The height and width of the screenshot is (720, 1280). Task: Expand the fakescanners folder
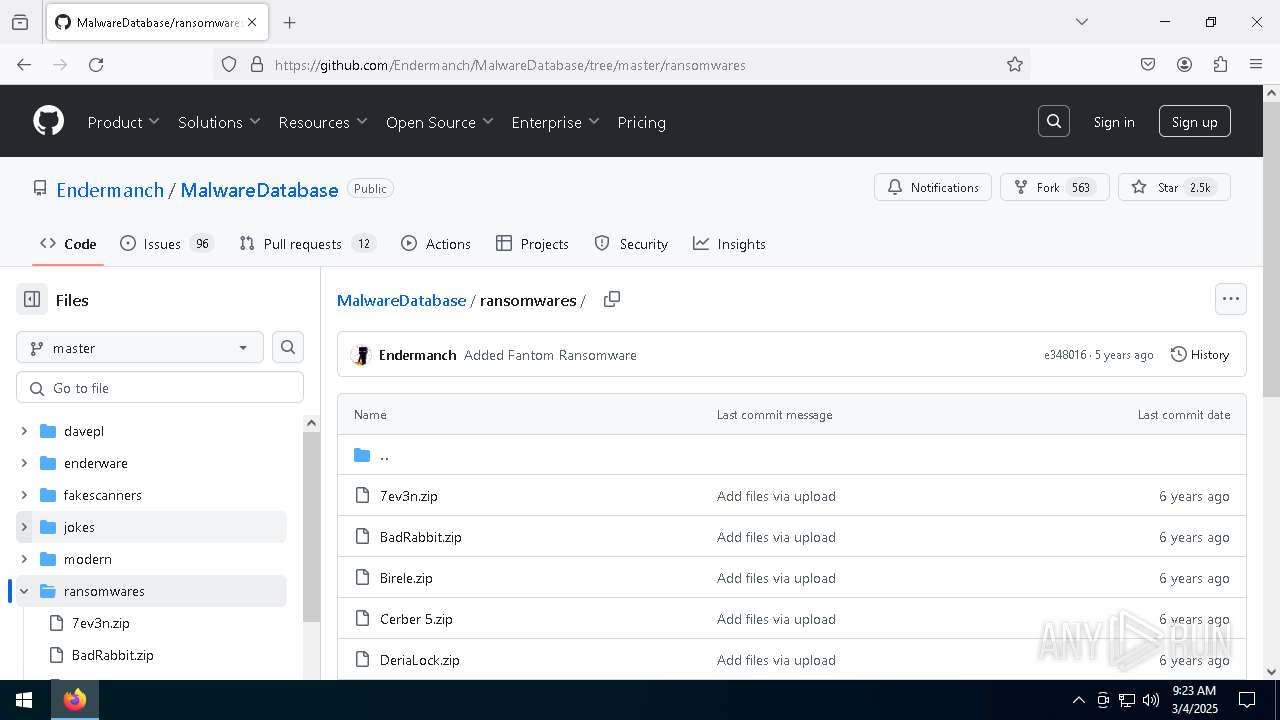[x=24, y=495]
